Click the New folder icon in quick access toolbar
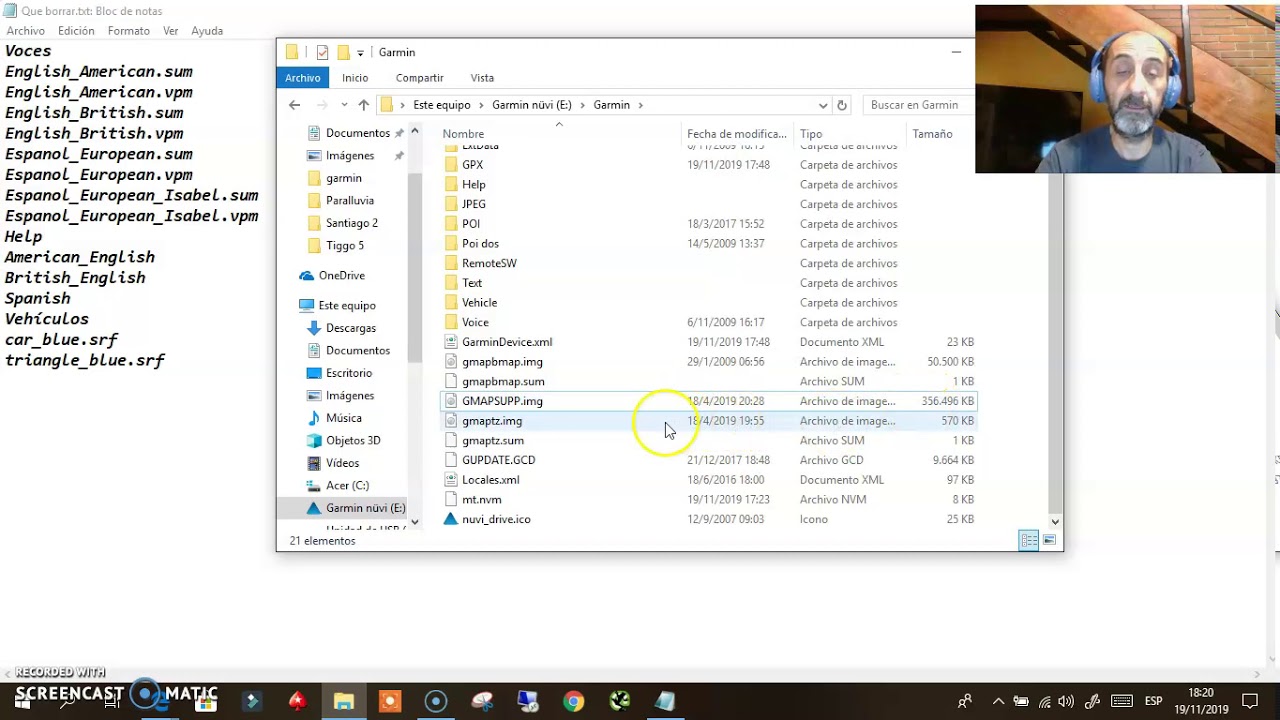1280x720 pixels. (x=343, y=52)
